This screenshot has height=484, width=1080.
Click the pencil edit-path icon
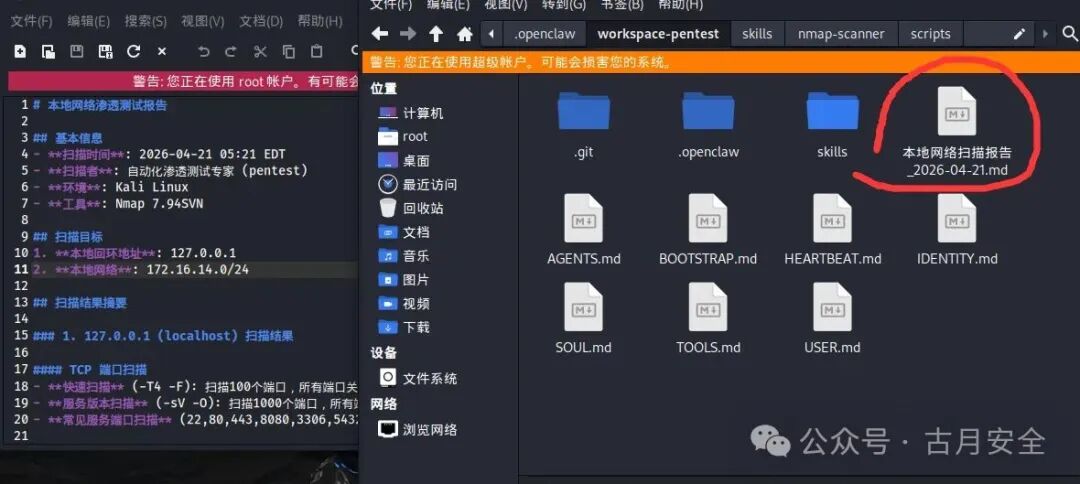tap(1019, 34)
